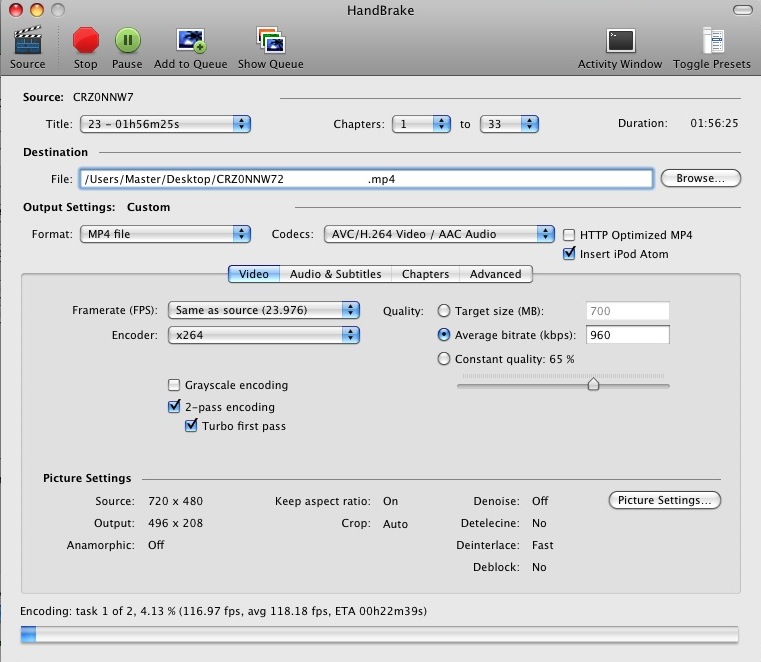This screenshot has width=761, height=662.
Task: Pause the encoding job
Action: tap(127, 41)
